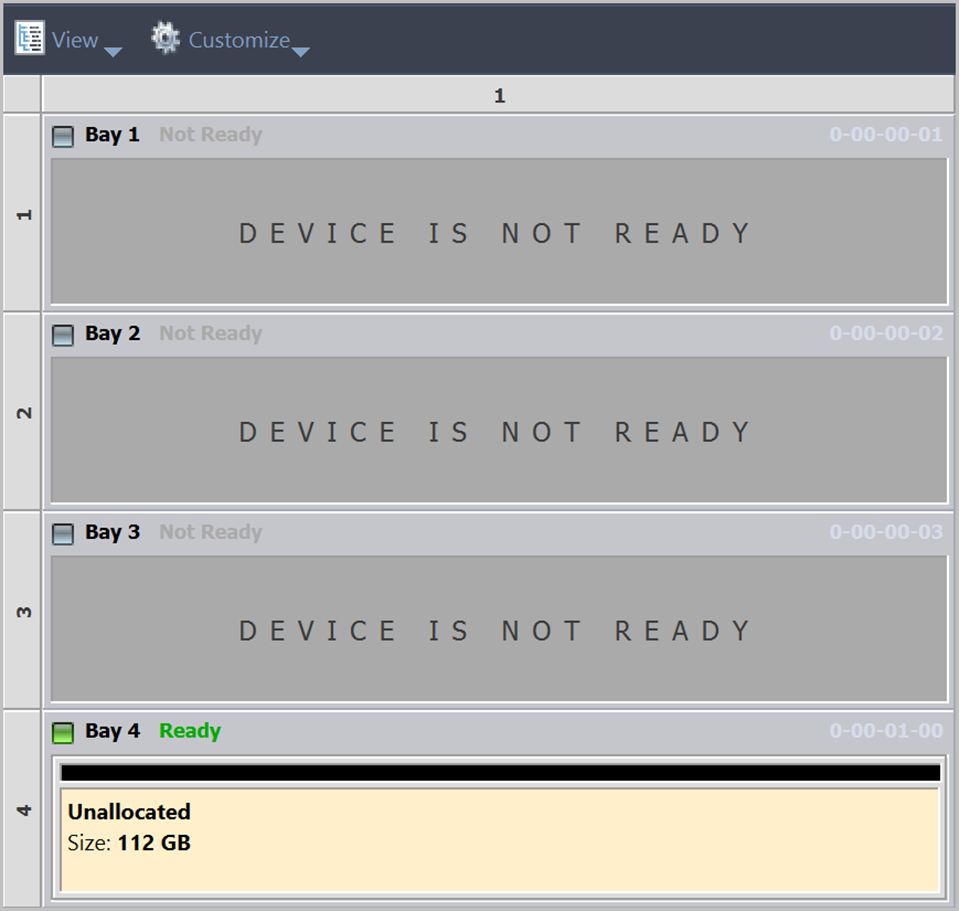
Task: Click the Bay 2 Not Ready status label
Action: (210, 333)
